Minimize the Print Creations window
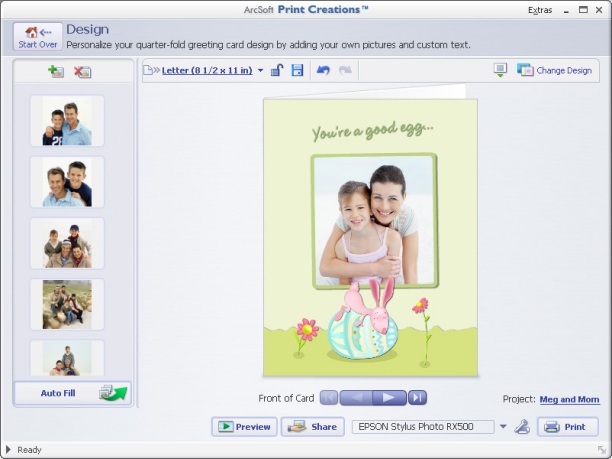Screen dimensions: 612x459 coord(566,11)
